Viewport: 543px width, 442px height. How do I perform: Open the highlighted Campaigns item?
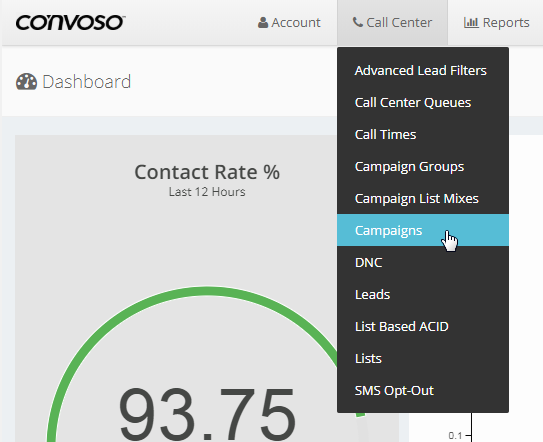tap(423, 230)
